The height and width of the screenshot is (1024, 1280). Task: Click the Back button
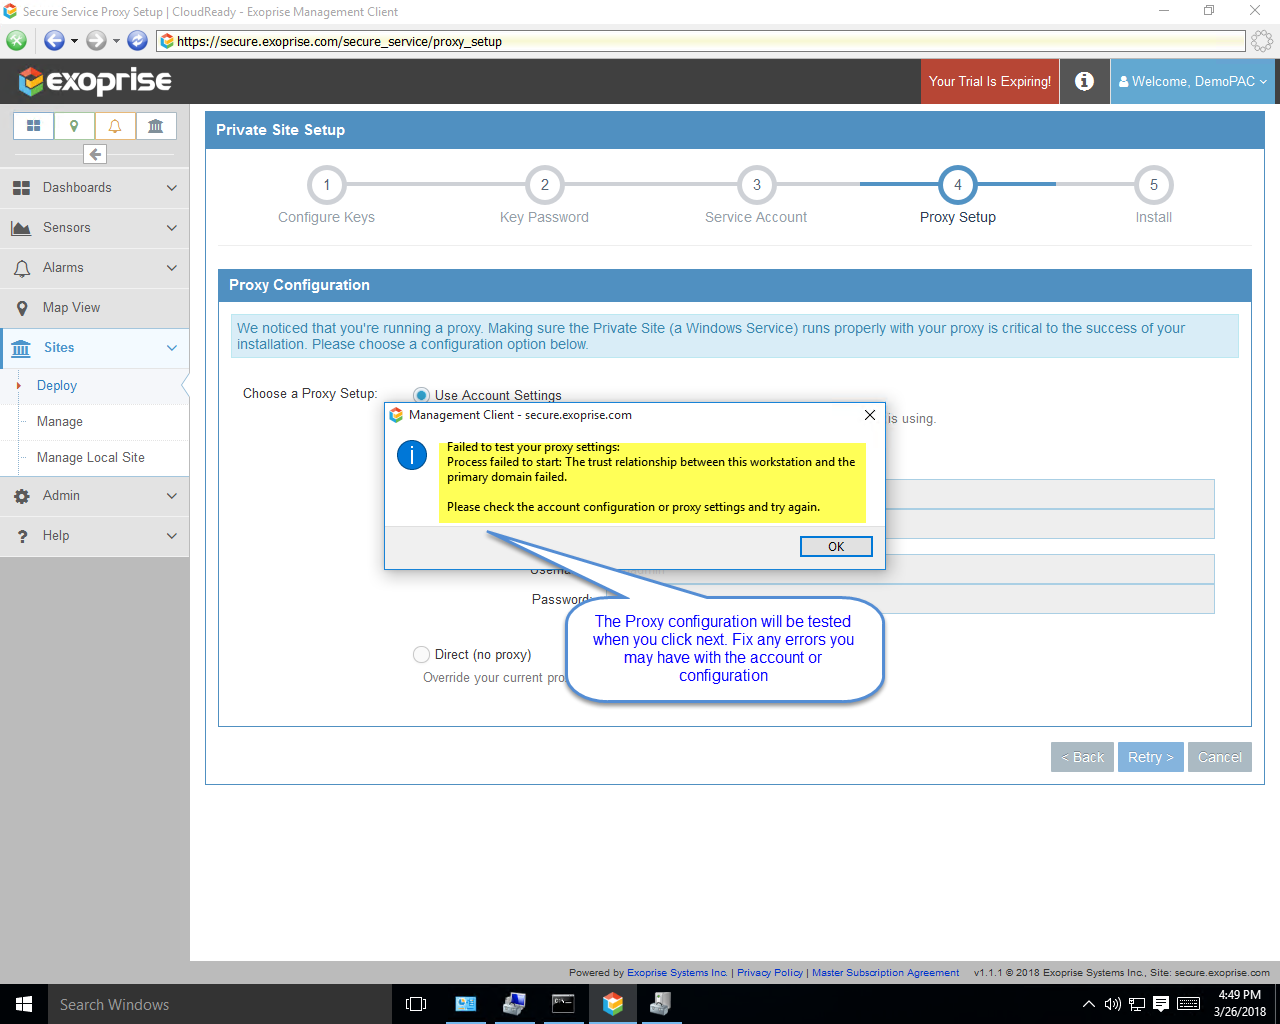[x=1082, y=757]
